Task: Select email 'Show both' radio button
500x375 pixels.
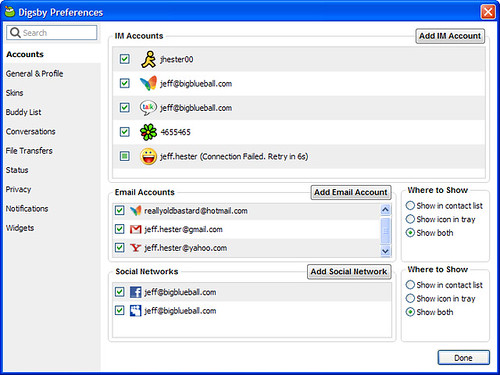Action: (x=410, y=233)
